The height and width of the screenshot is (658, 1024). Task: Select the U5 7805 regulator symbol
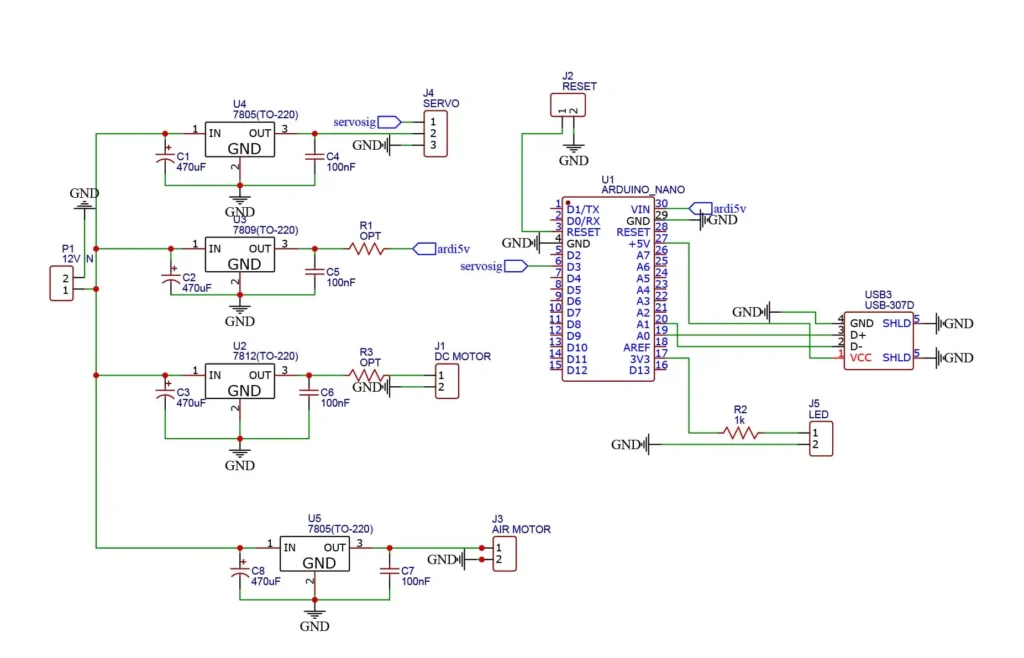pyautogui.click(x=315, y=554)
